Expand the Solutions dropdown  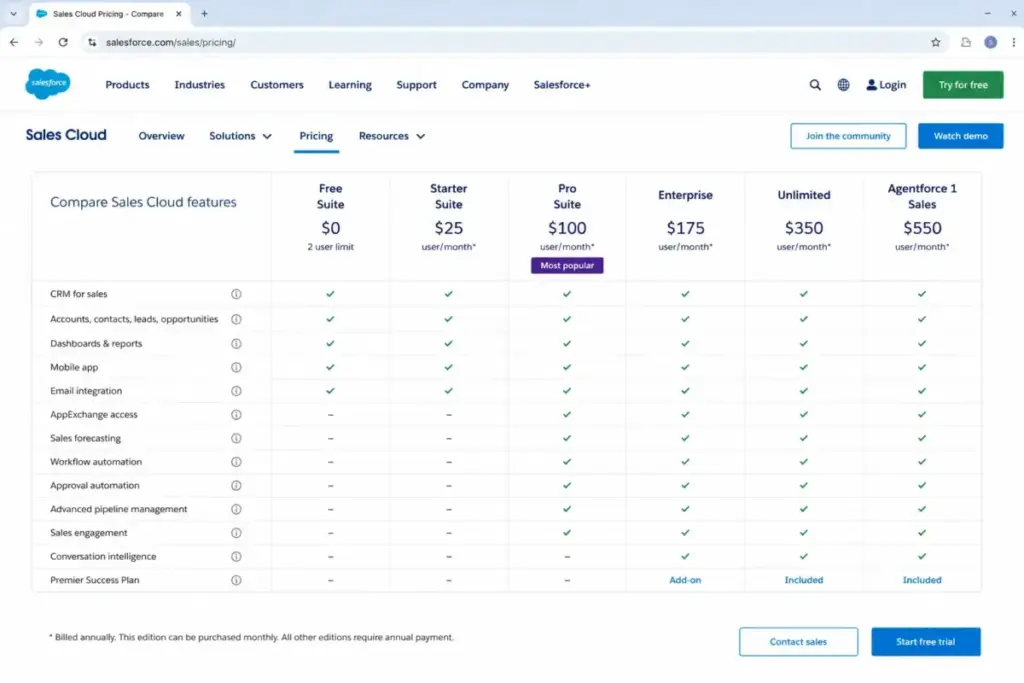(240, 136)
